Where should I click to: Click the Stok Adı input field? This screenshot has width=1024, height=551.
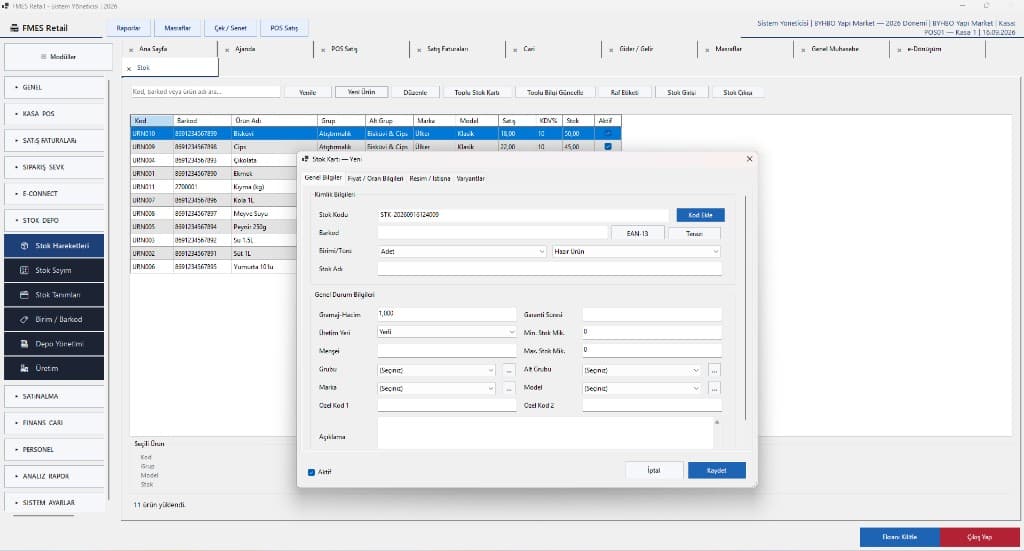549,269
